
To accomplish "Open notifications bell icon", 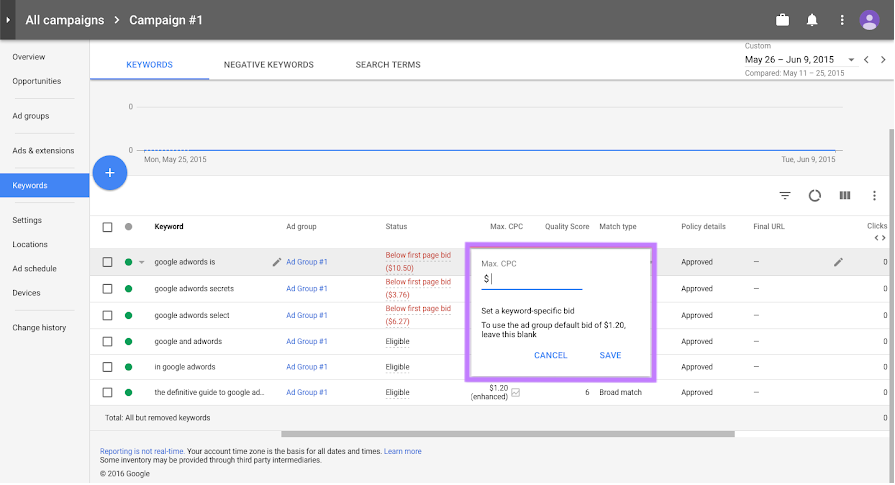I will click(812, 20).
